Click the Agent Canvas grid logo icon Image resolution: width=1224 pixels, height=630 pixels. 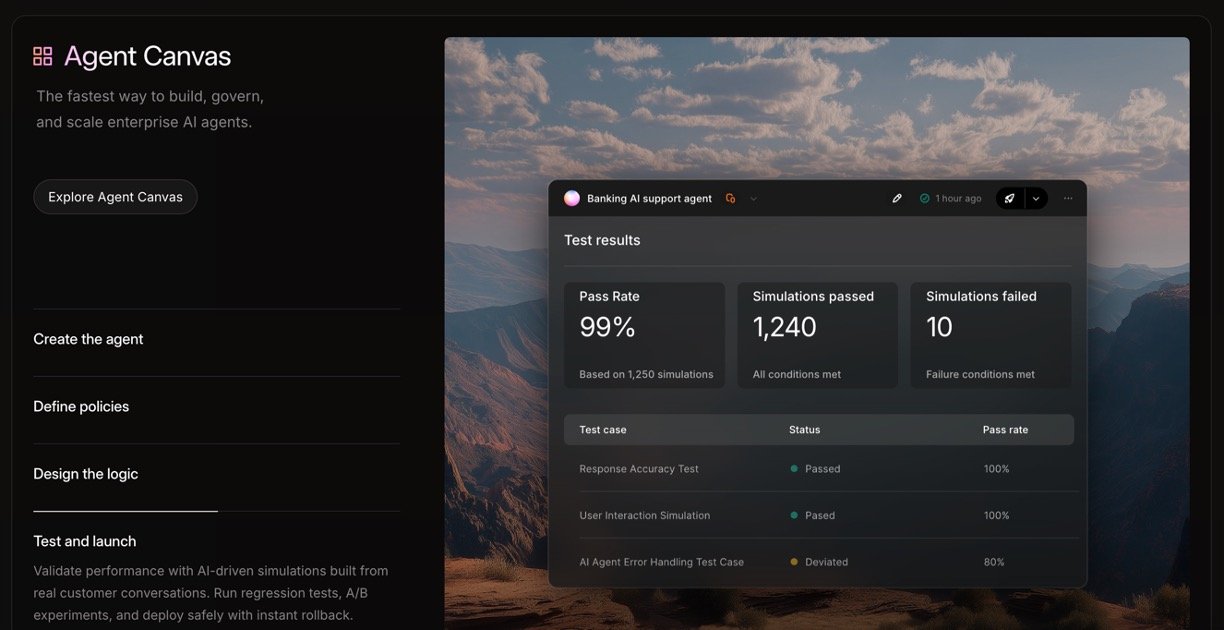(43, 56)
